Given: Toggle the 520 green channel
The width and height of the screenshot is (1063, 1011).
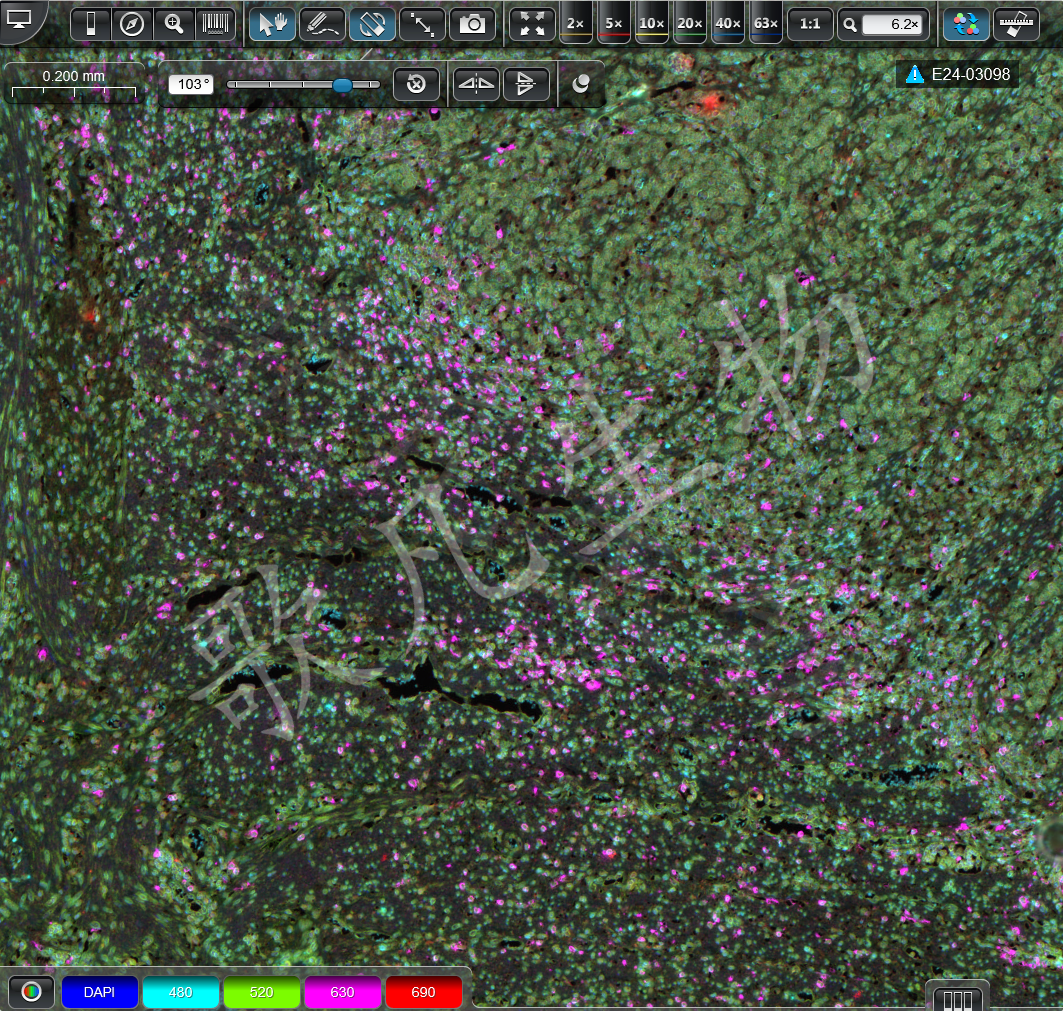Looking at the screenshot, I should point(262,992).
